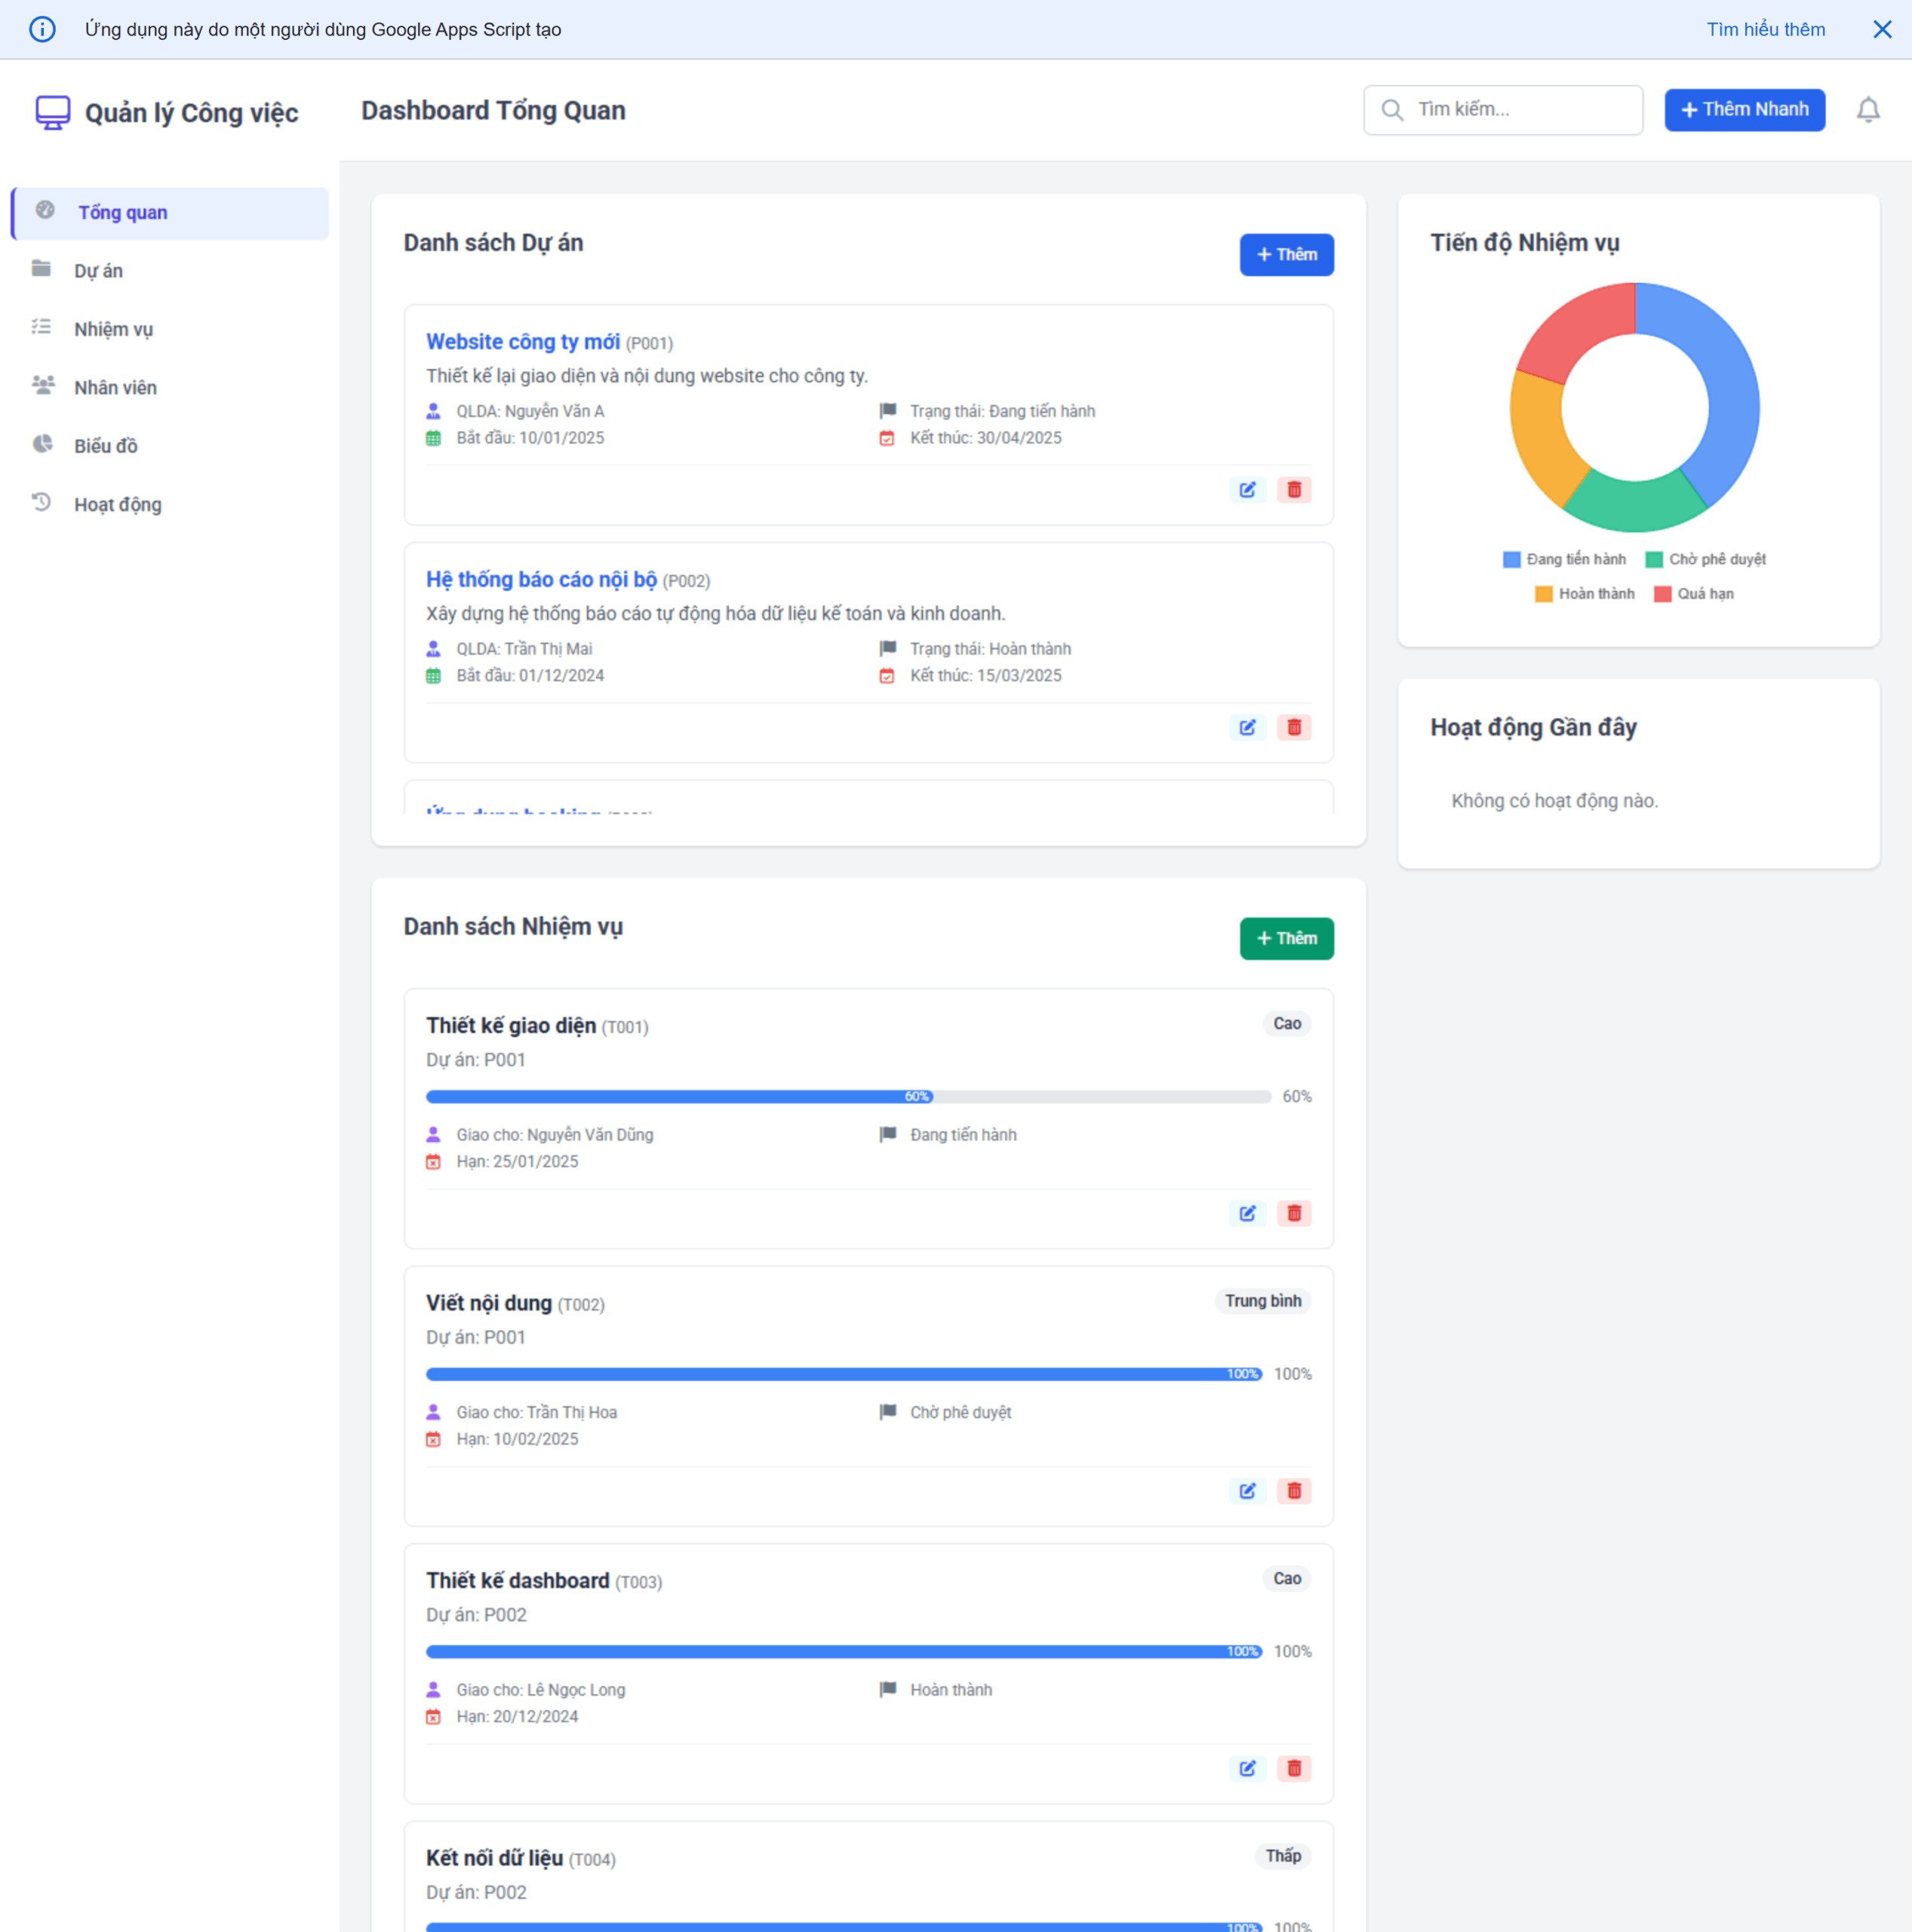The image size is (1912, 1932).
Task: Edit the Website công ty mới project
Action: coord(1247,490)
